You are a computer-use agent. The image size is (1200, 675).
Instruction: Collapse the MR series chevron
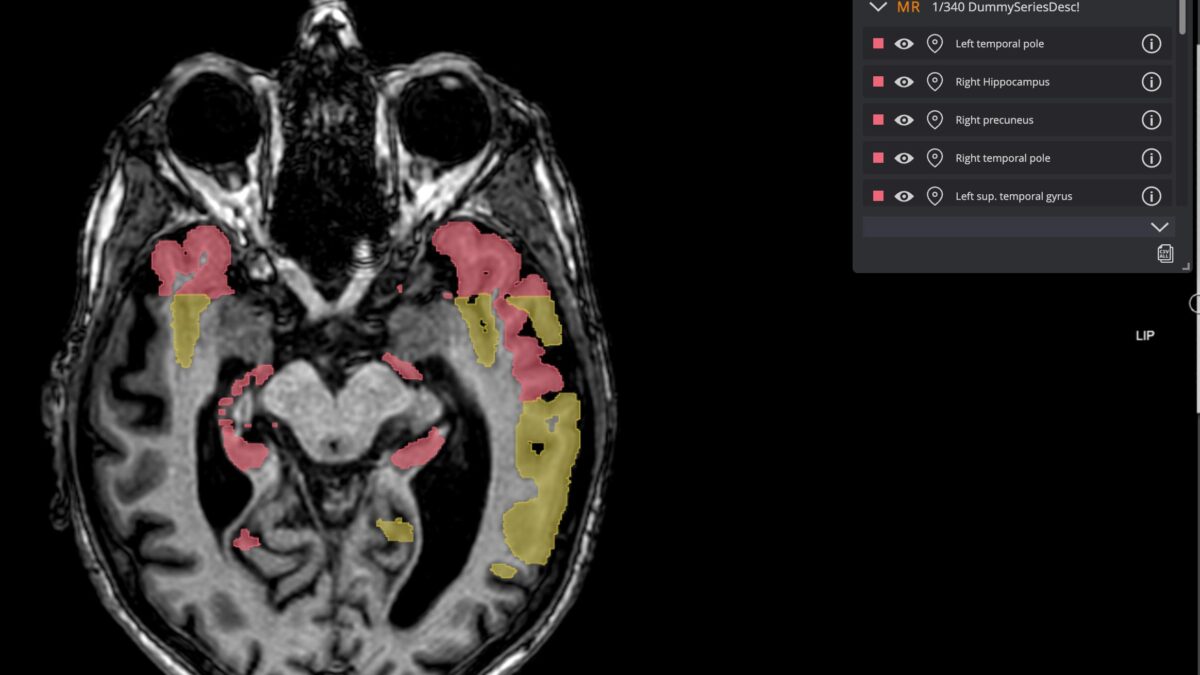[878, 7]
